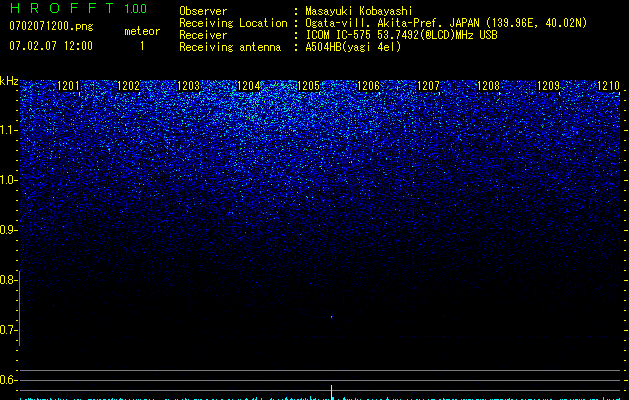The width and height of the screenshot is (629, 400).
Task: Click the 1203 time marker
Action: [x=189, y=86]
